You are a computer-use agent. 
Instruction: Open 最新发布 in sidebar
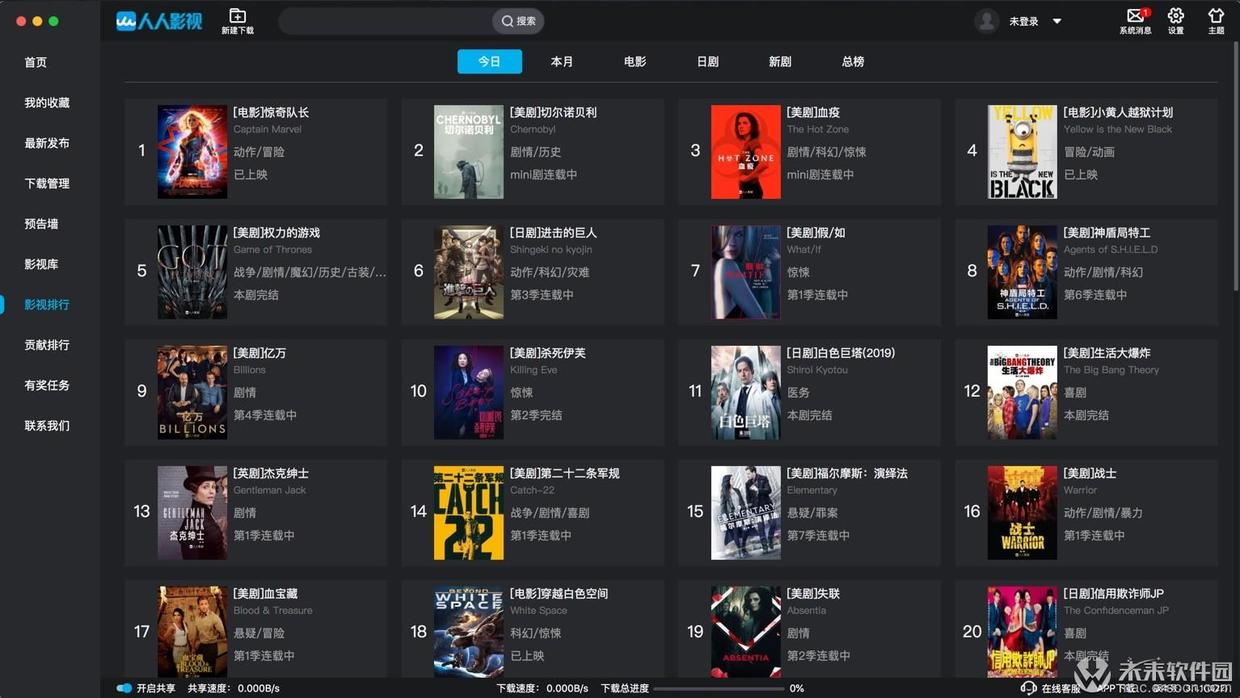click(47, 143)
